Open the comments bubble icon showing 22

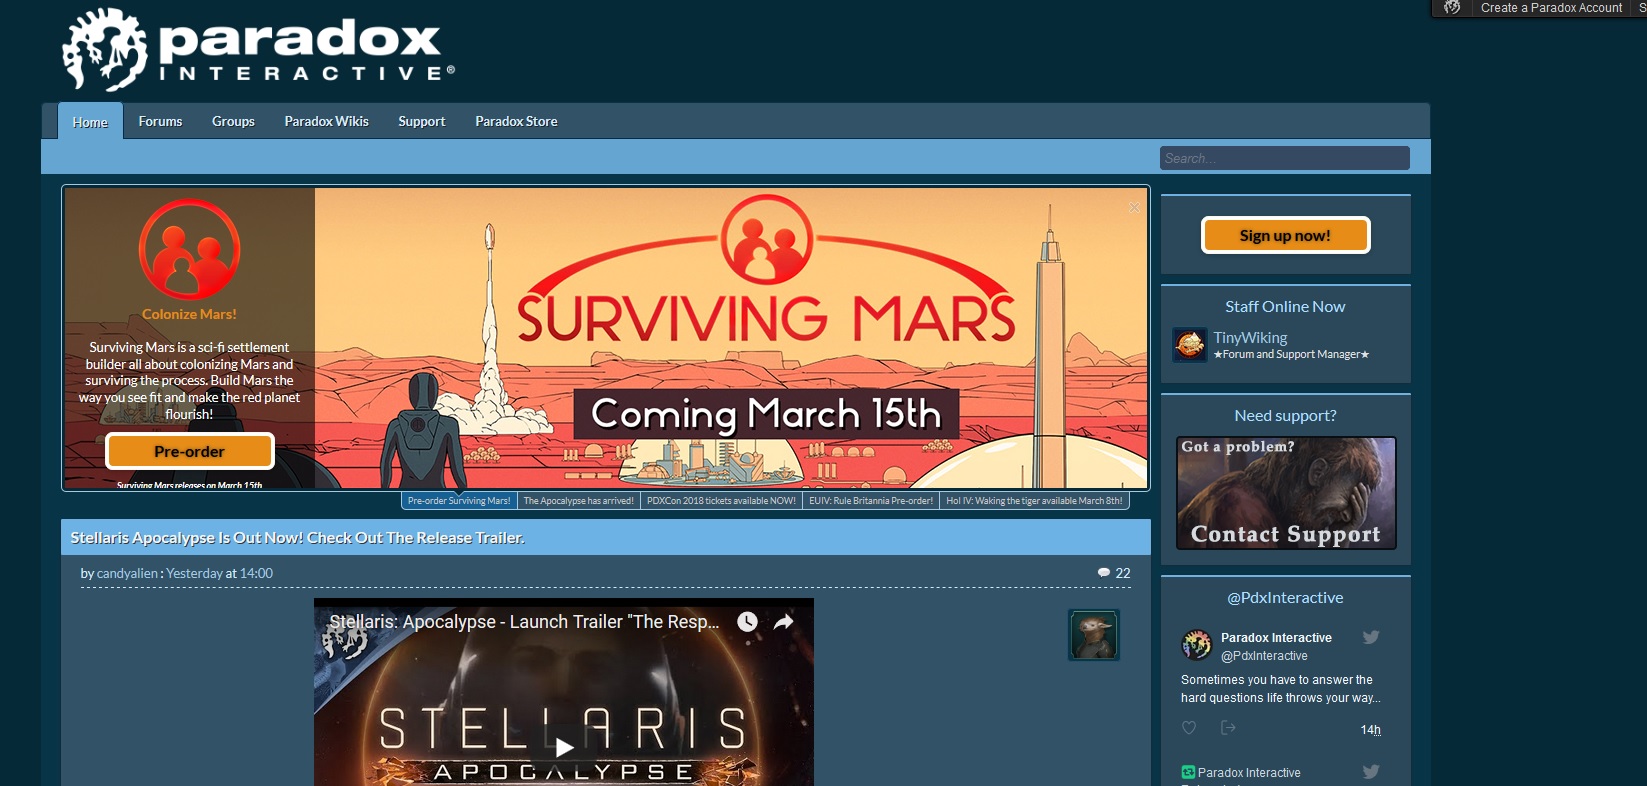tap(1104, 573)
